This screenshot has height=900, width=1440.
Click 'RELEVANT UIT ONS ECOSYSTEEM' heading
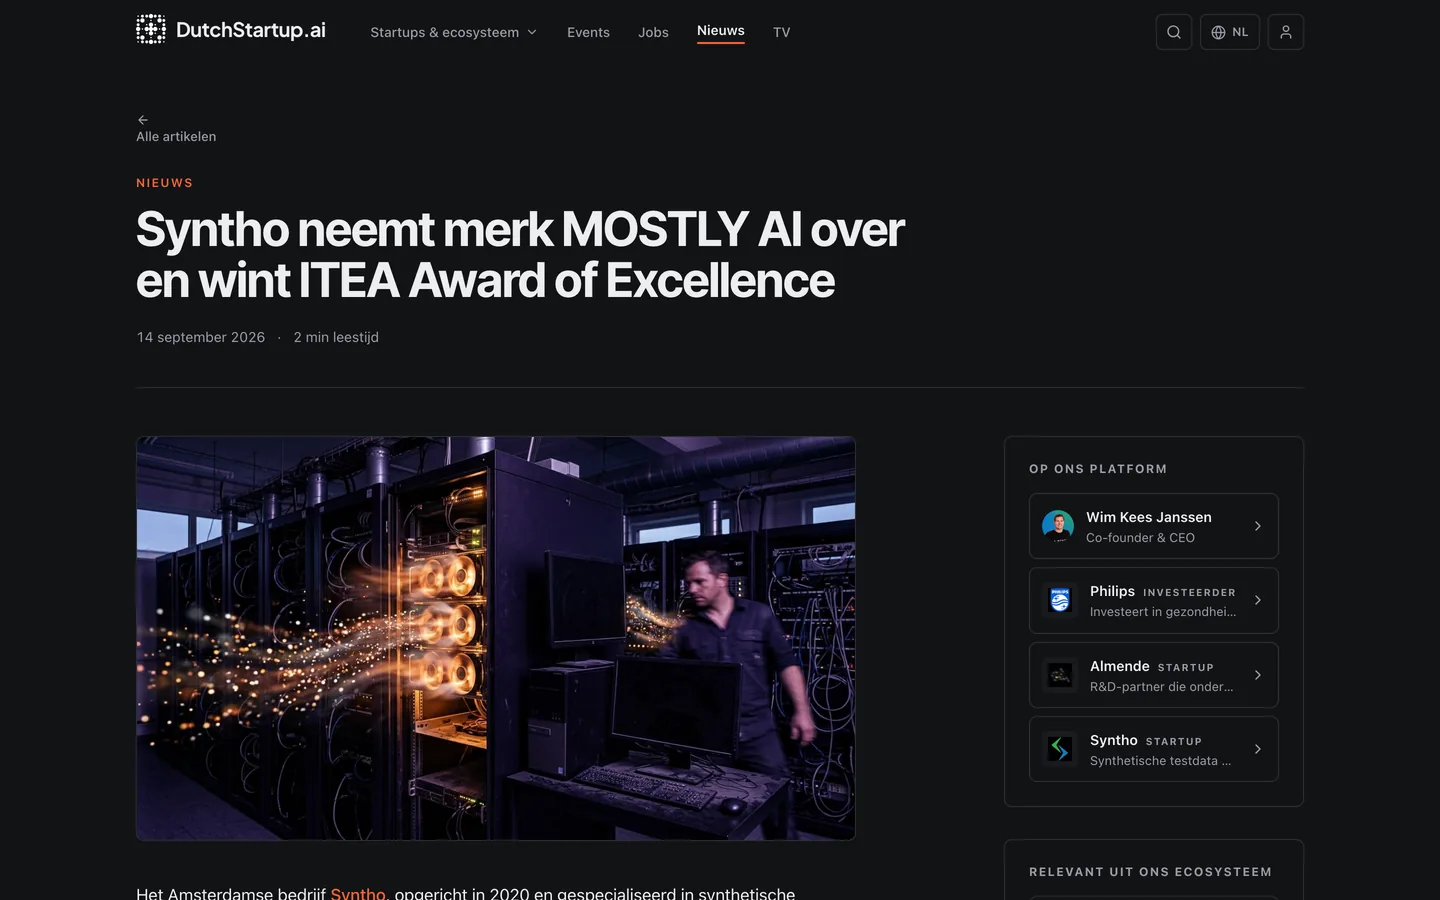click(x=1150, y=872)
